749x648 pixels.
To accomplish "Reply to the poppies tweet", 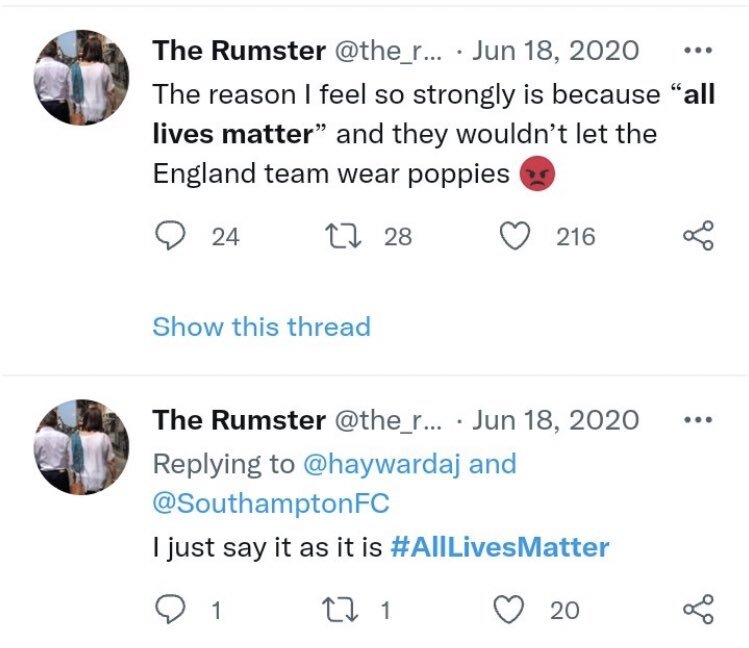I will click(x=171, y=236).
